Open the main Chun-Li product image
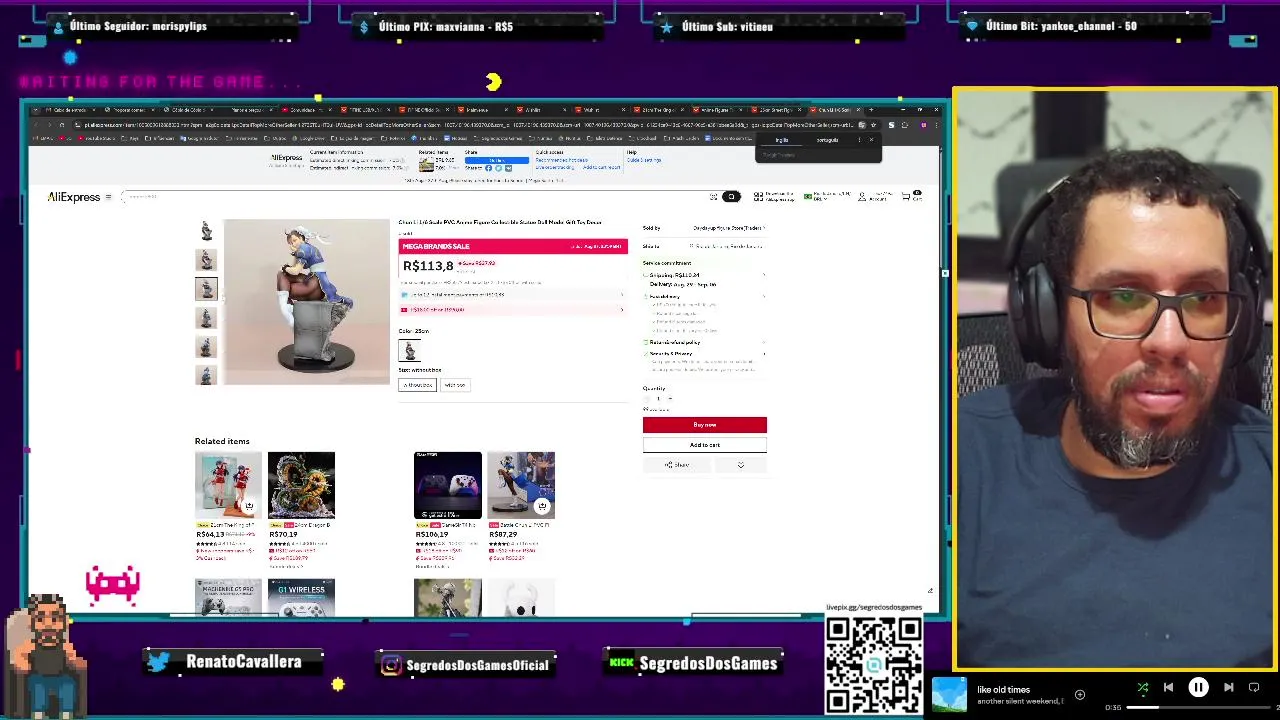 306,301
